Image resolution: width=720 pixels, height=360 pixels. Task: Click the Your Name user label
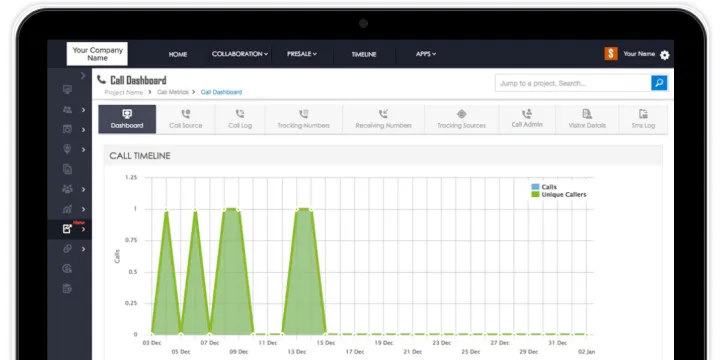[639, 54]
